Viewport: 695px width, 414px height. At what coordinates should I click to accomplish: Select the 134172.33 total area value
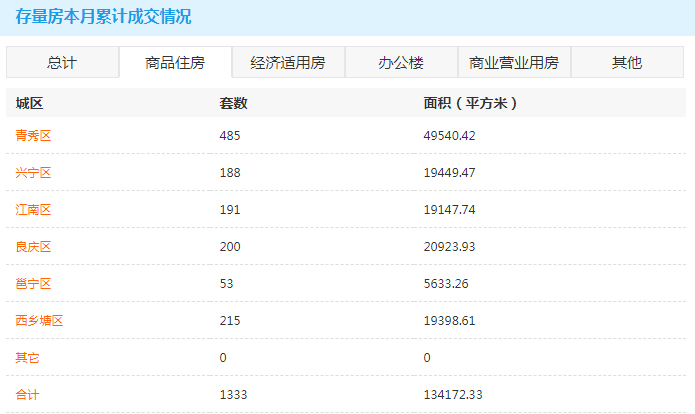[x=453, y=394]
